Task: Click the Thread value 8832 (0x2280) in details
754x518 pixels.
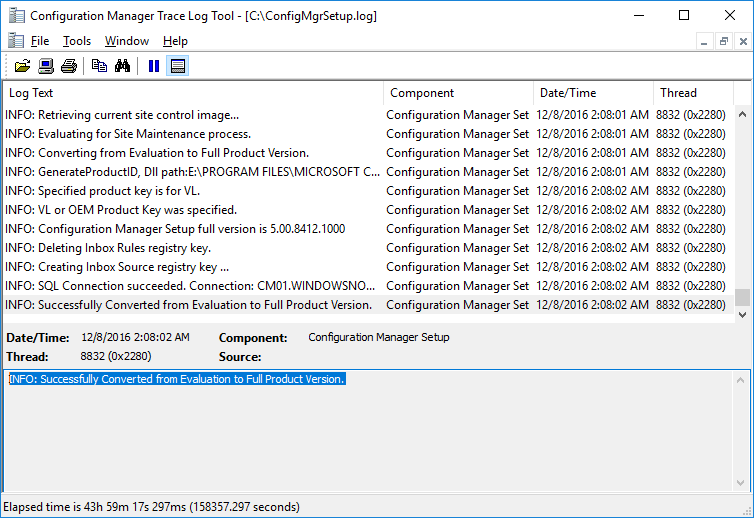Action: (116, 356)
